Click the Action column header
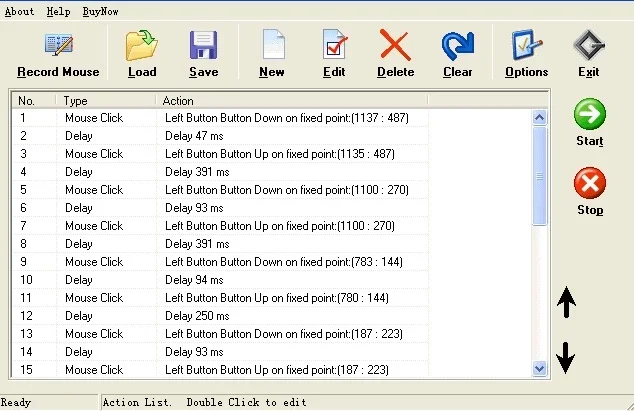Screen dimensions: 634x411 (x=292, y=101)
